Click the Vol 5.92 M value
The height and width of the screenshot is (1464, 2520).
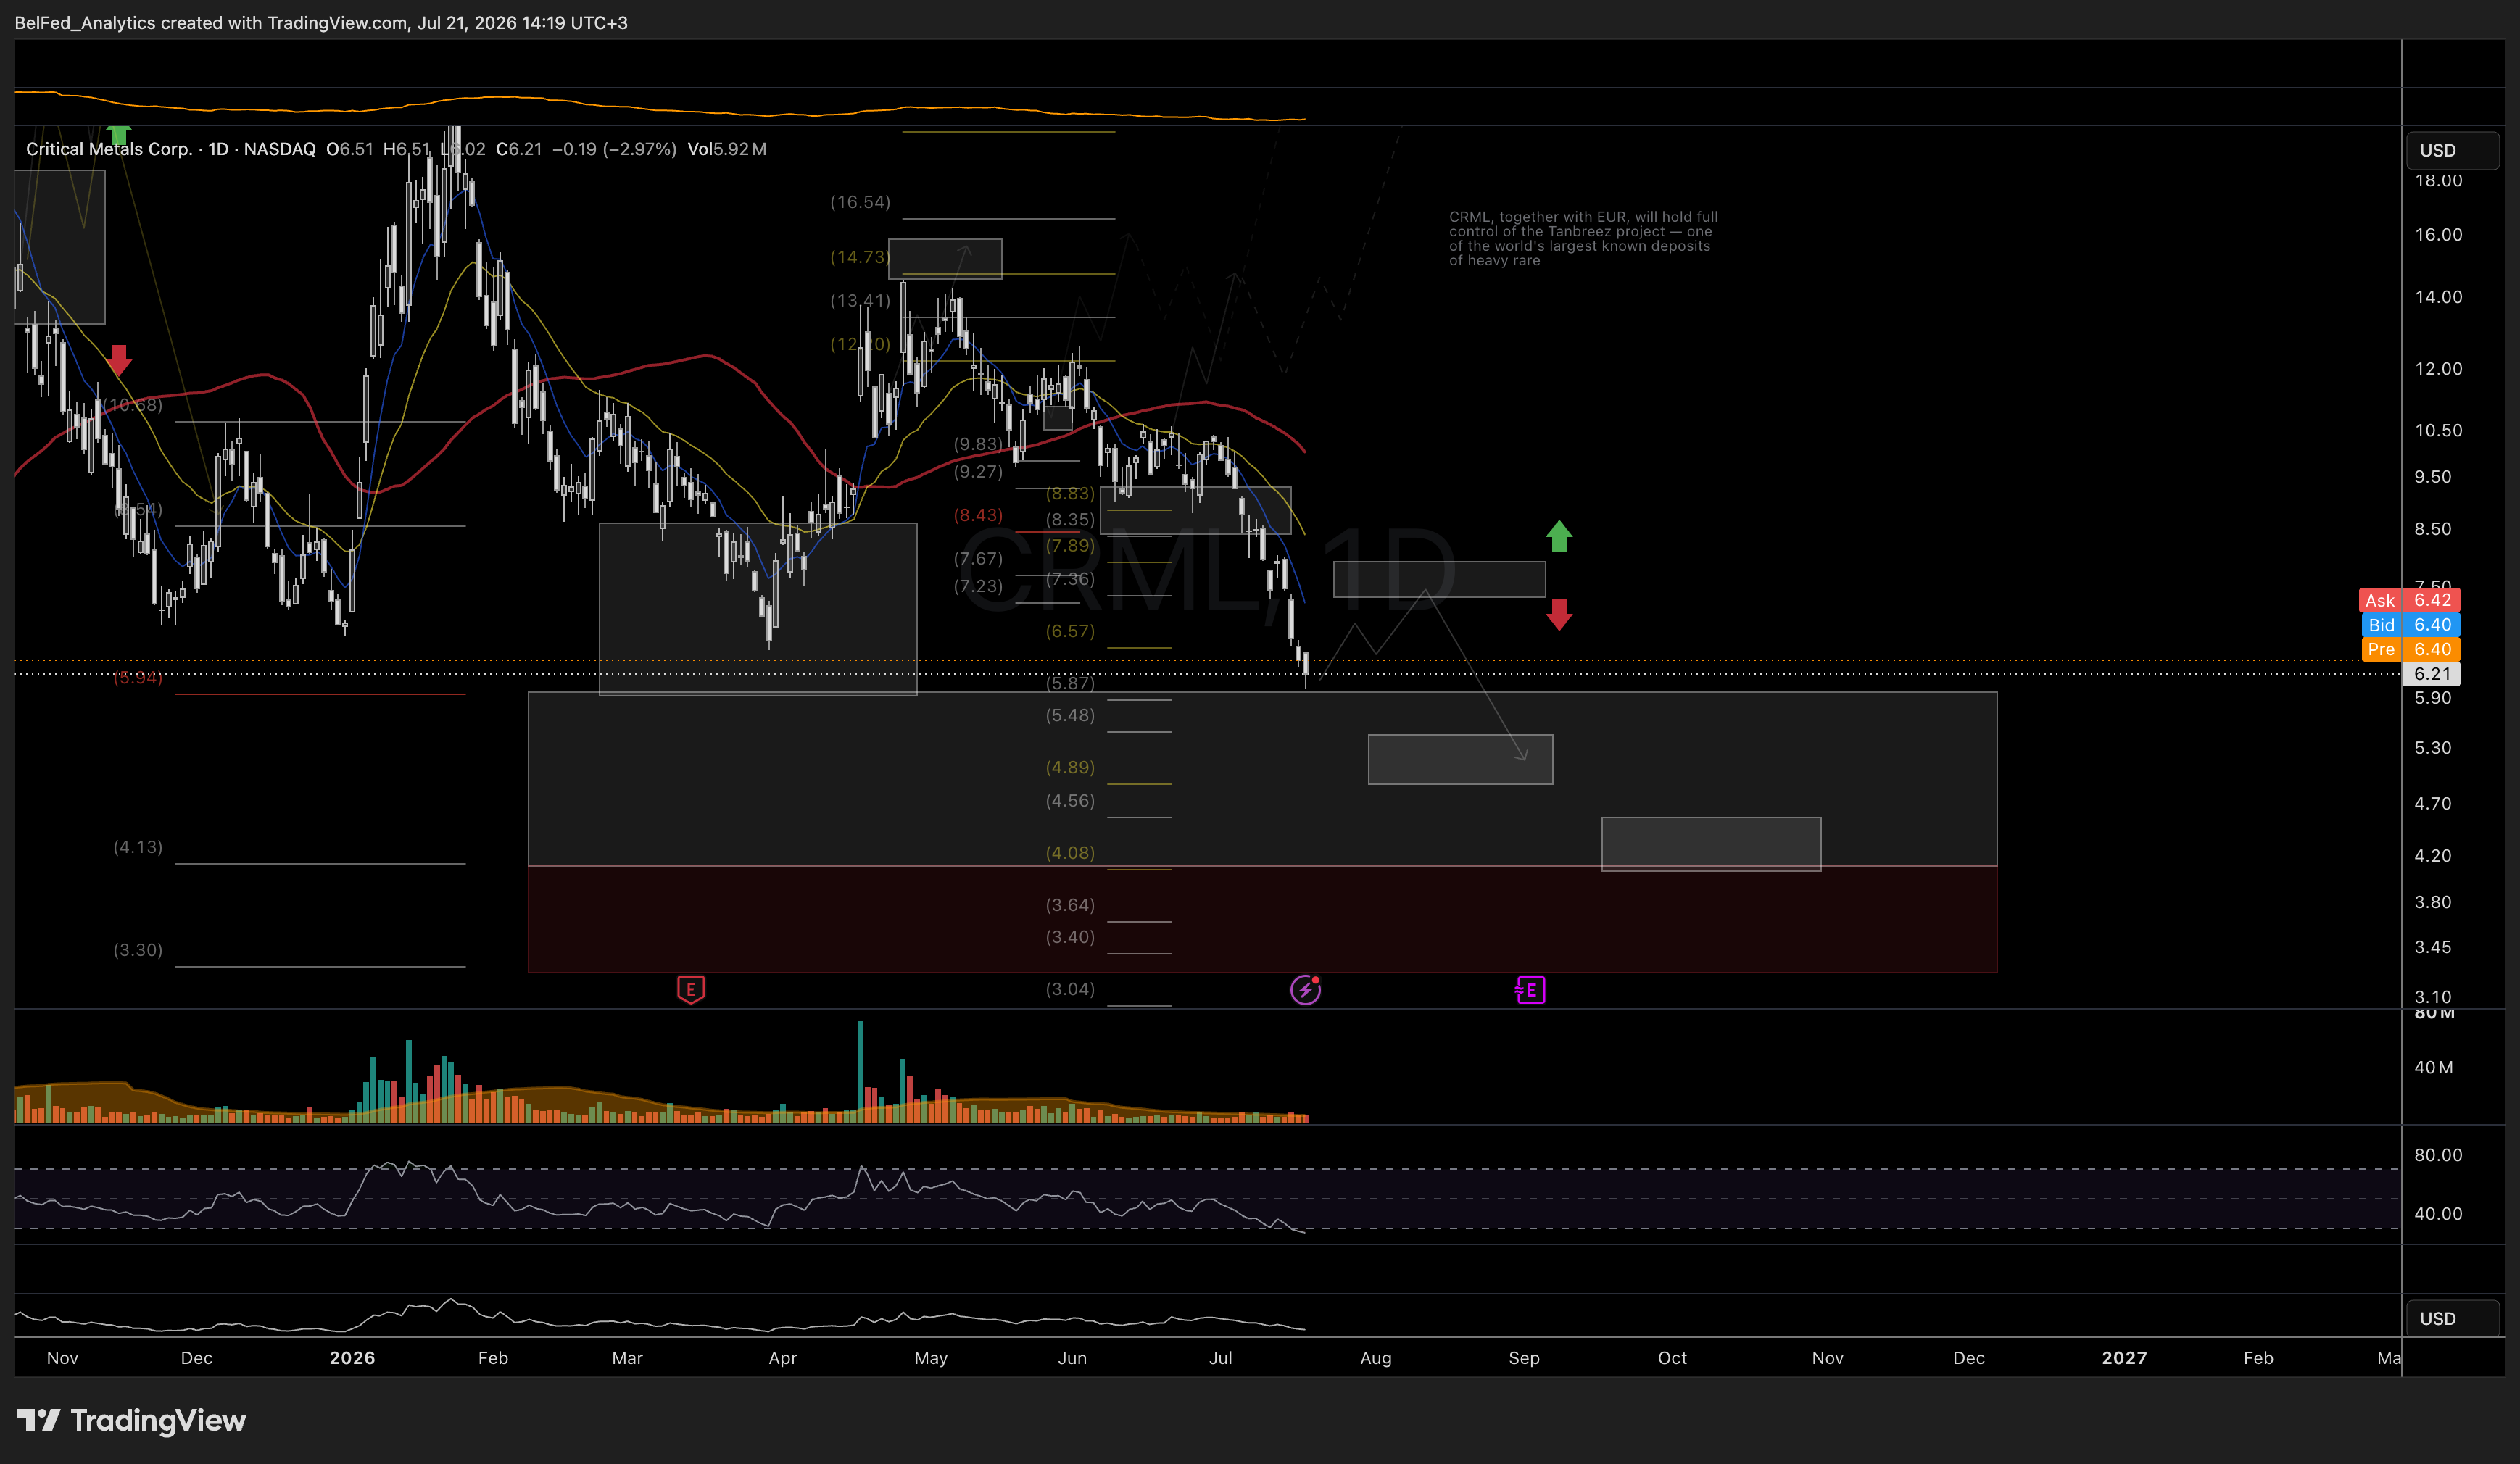(727, 149)
